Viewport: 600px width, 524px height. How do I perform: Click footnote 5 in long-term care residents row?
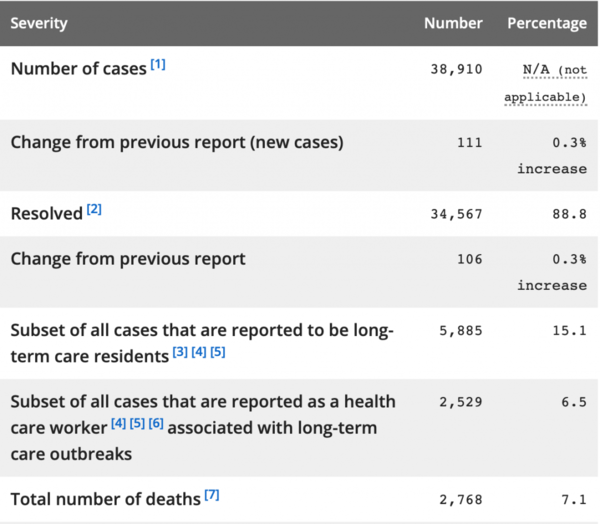tap(218, 353)
